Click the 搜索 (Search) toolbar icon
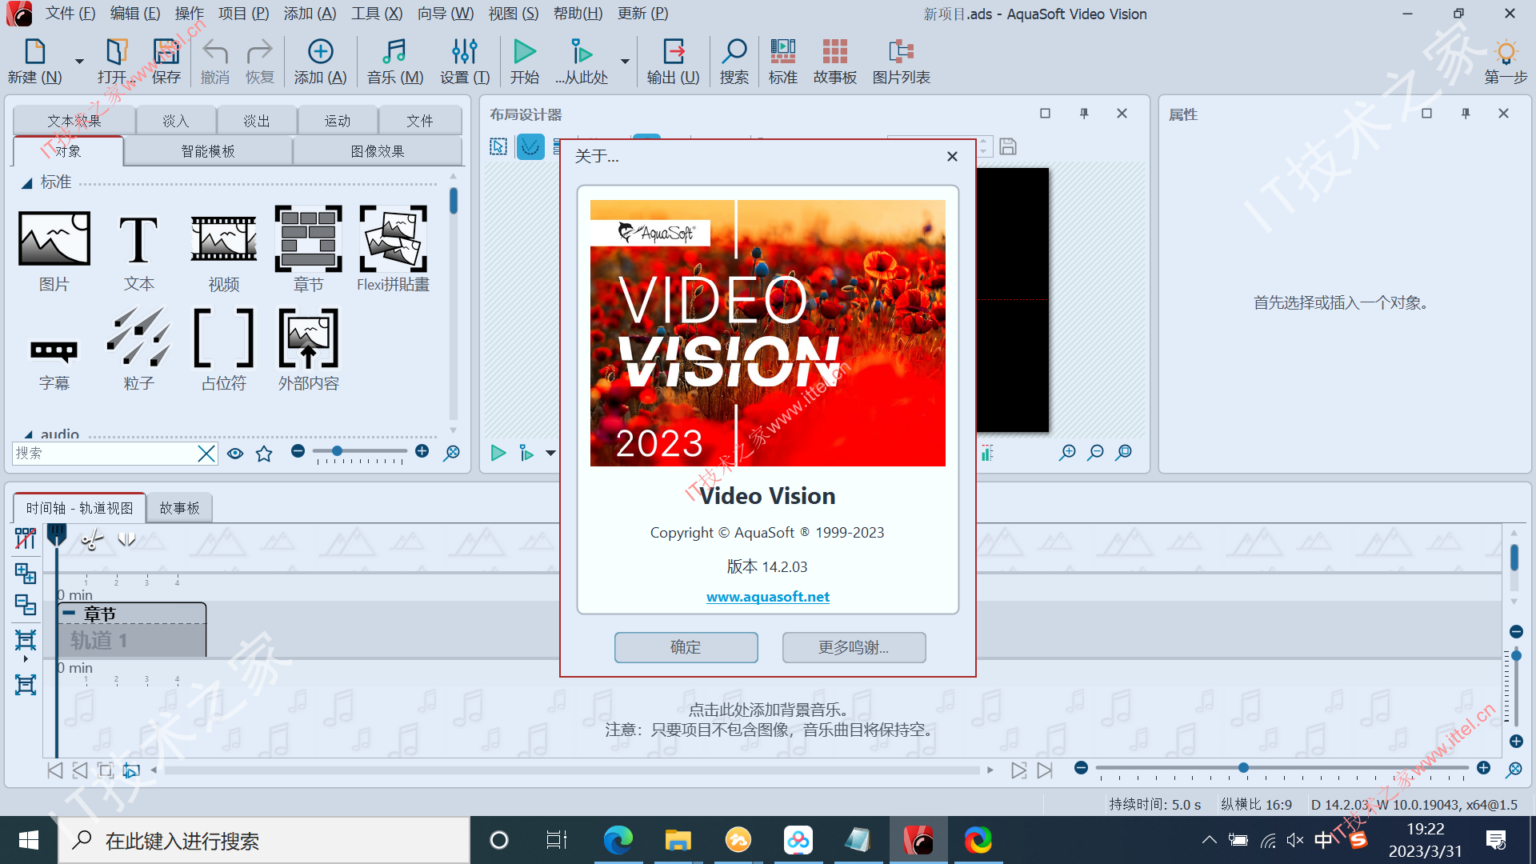This screenshot has width=1536, height=864. tap(733, 60)
